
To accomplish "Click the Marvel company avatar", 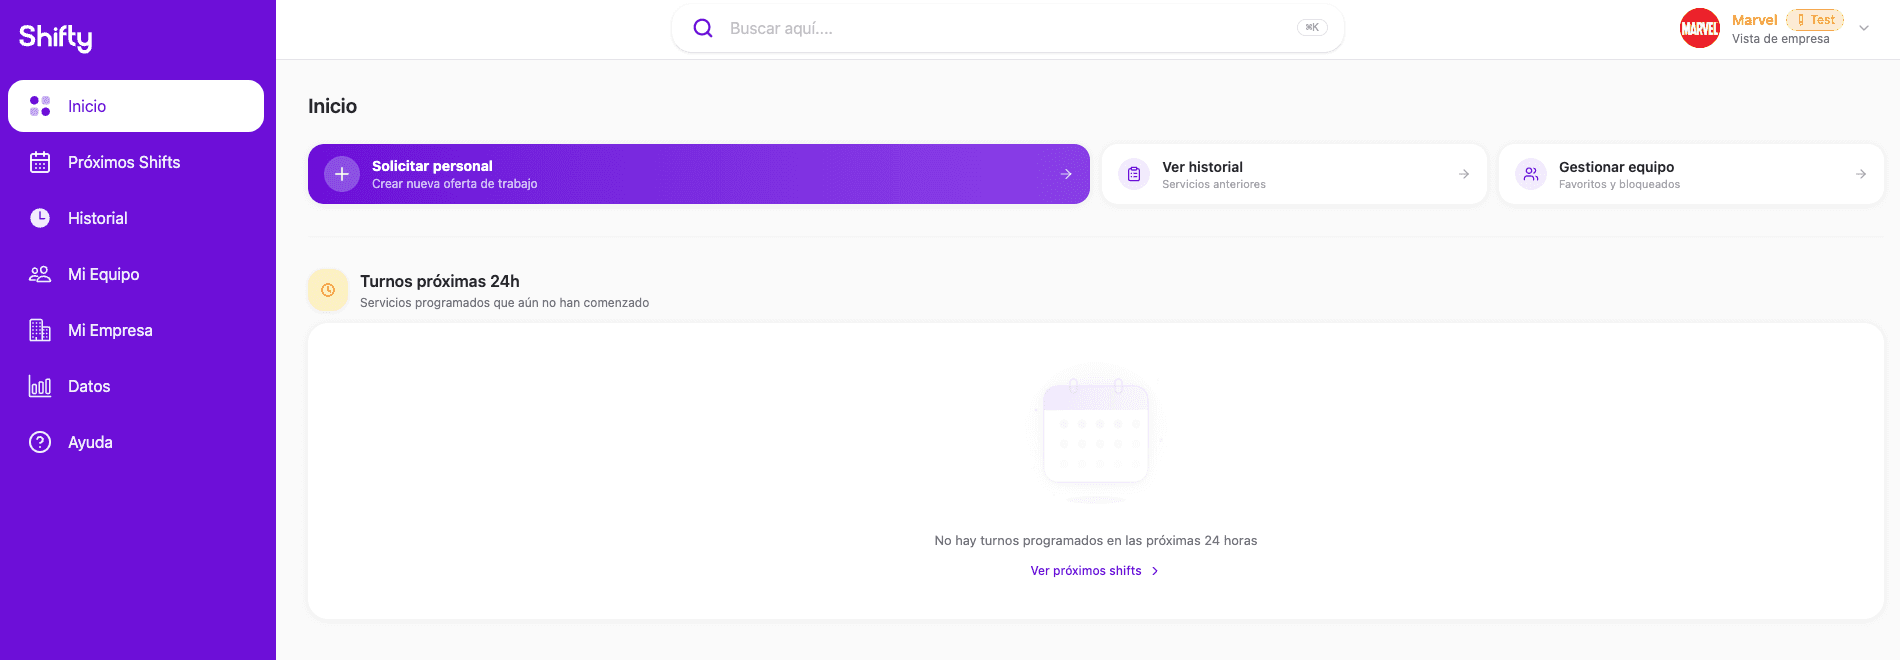I will point(1699,28).
